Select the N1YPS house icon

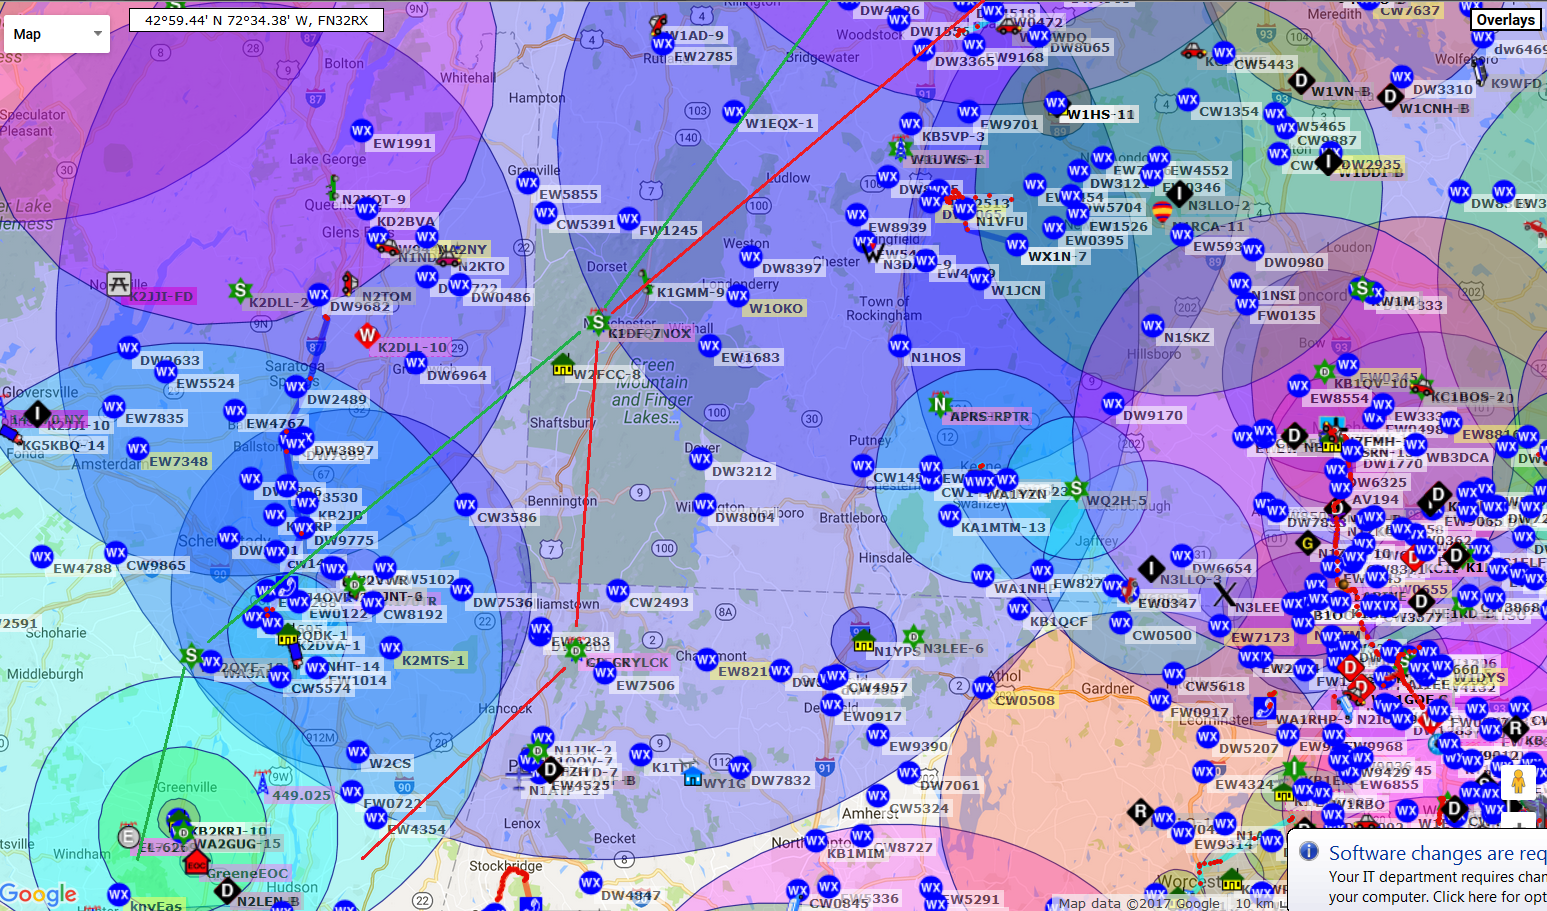[863, 640]
